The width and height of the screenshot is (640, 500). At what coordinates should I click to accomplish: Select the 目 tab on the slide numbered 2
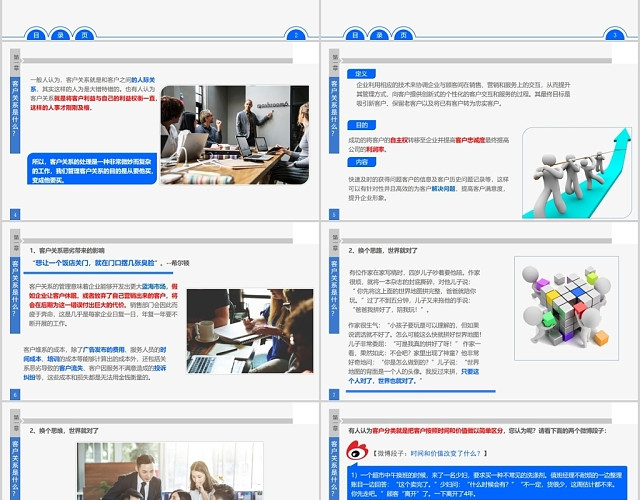pyautogui.click(x=36, y=35)
